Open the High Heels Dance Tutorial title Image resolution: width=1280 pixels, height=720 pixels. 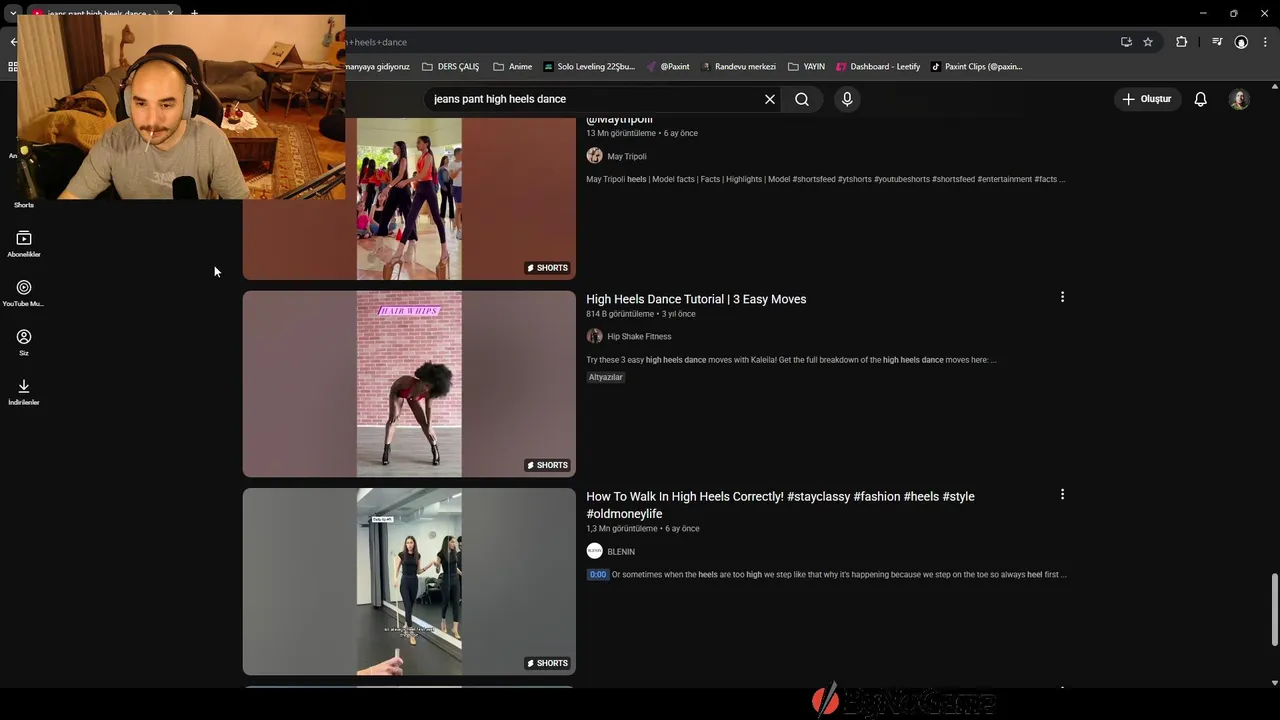[x=696, y=299]
